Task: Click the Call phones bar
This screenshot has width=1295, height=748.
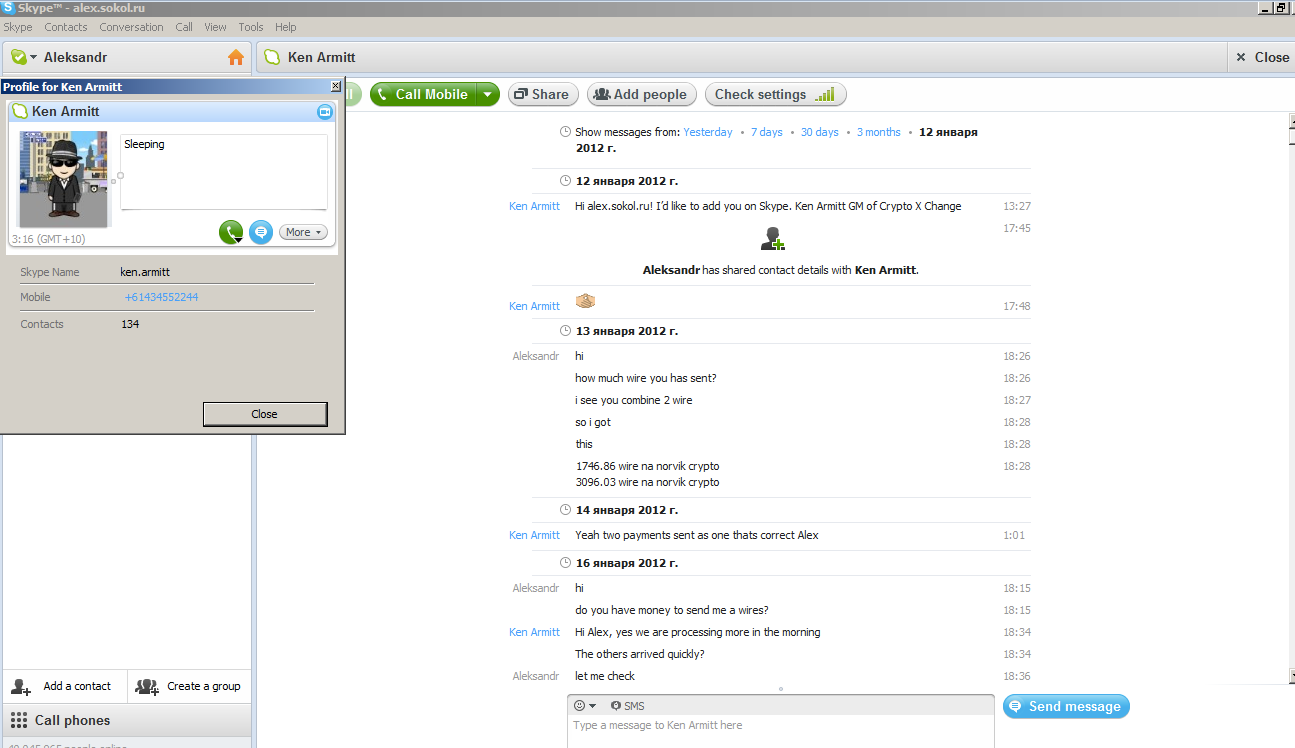Action: coord(127,720)
